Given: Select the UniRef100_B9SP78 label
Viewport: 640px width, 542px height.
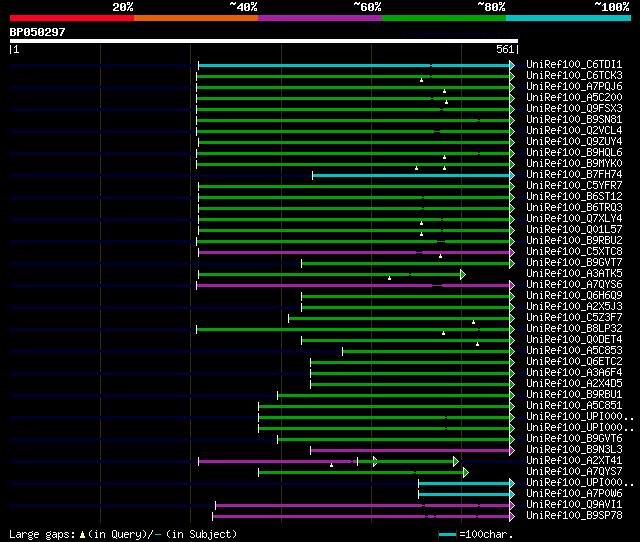Looking at the screenshot, I should pos(574,516).
